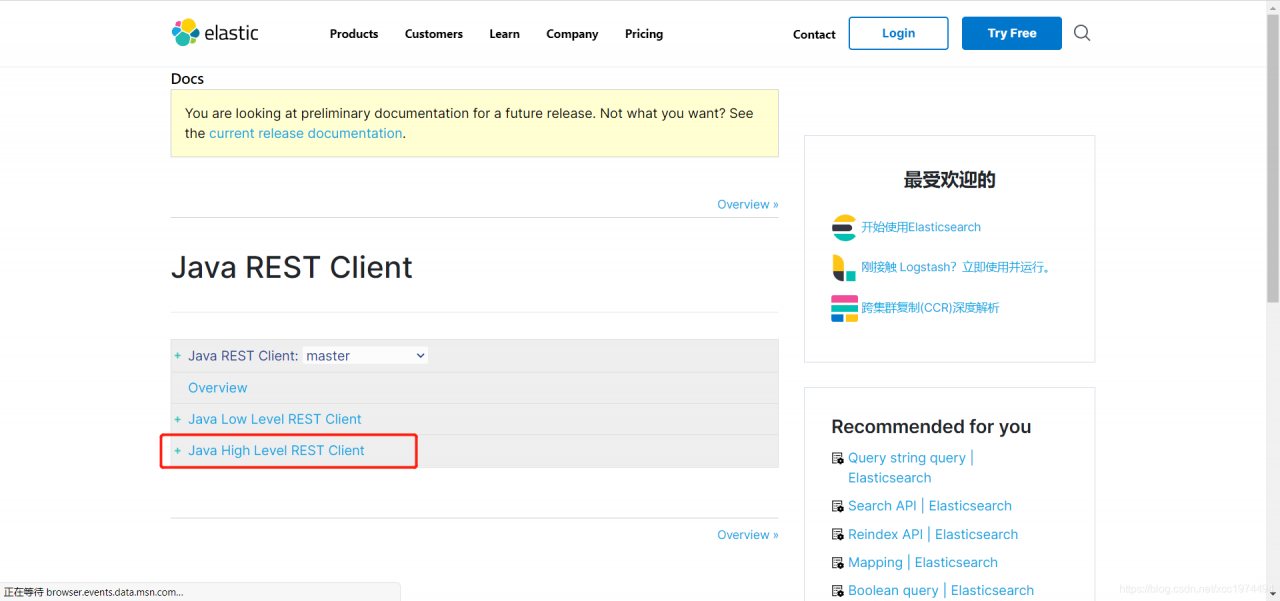The height and width of the screenshot is (601, 1280).
Task: Open the Java High Level REST Client link
Action: click(x=276, y=451)
